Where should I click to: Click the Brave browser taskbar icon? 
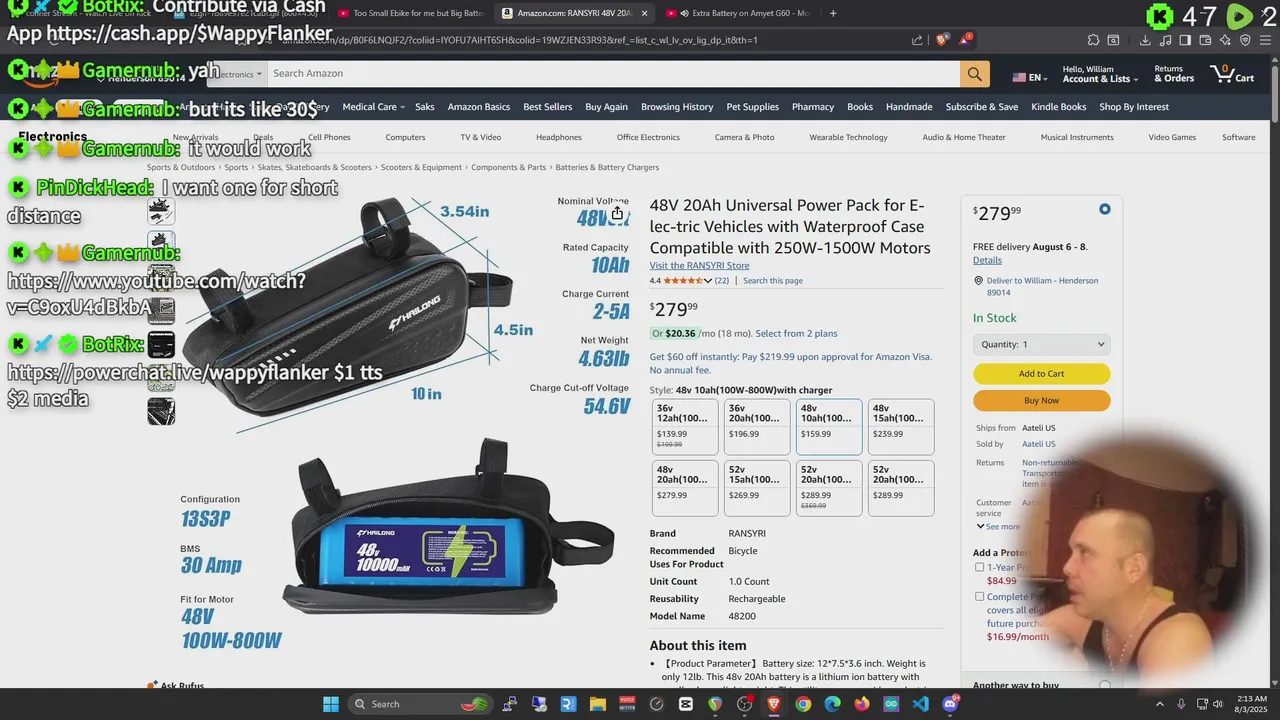pyautogui.click(x=773, y=704)
